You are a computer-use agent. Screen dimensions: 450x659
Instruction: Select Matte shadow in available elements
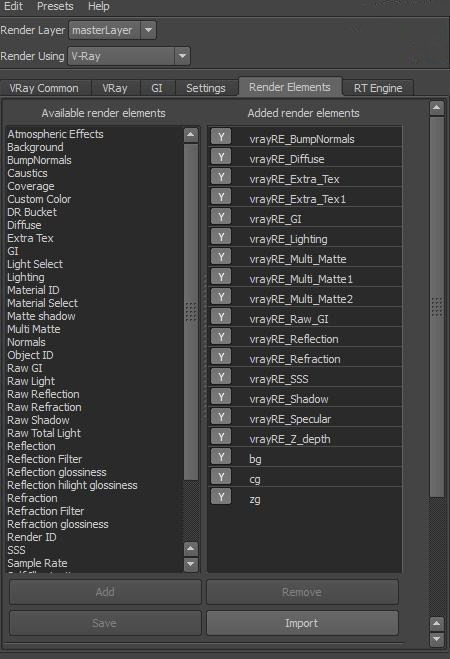coord(41,316)
